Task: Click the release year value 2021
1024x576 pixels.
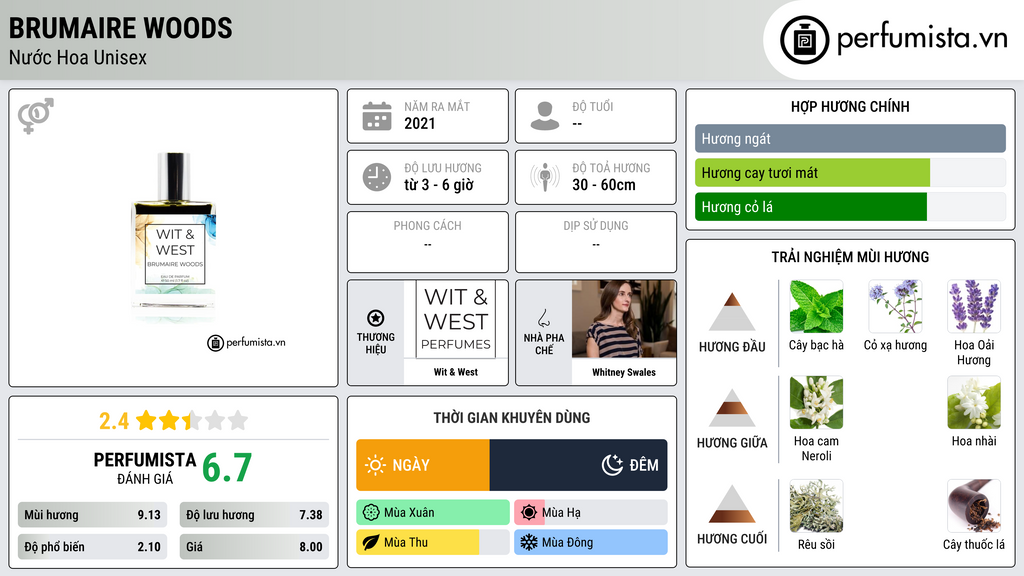Action: click(x=419, y=123)
